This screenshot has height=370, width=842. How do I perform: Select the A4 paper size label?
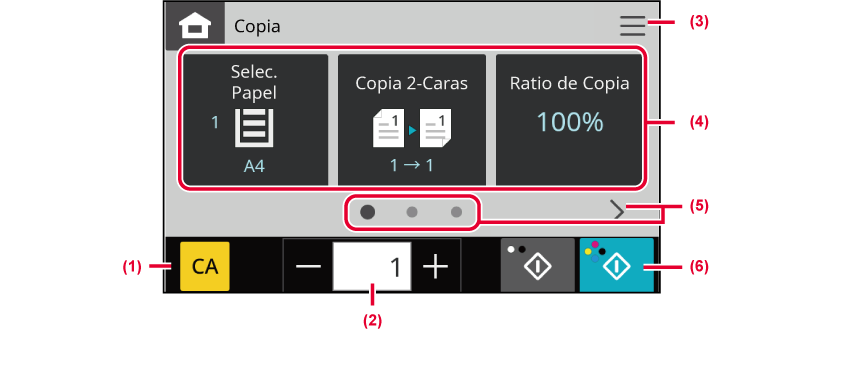[x=255, y=166]
